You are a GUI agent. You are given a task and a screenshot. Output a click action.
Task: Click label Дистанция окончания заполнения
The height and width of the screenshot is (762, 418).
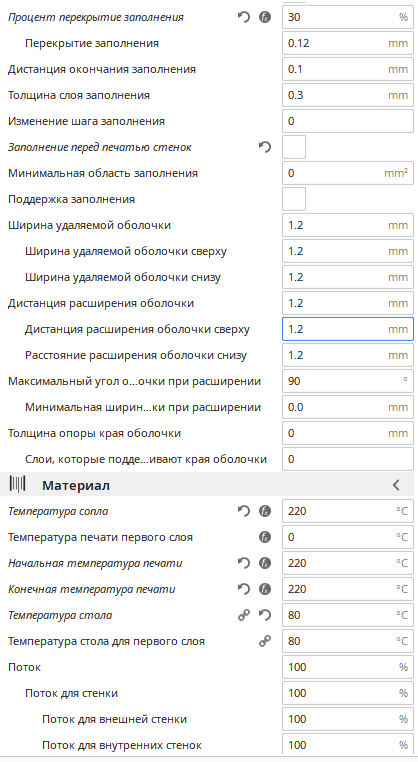point(102,69)
